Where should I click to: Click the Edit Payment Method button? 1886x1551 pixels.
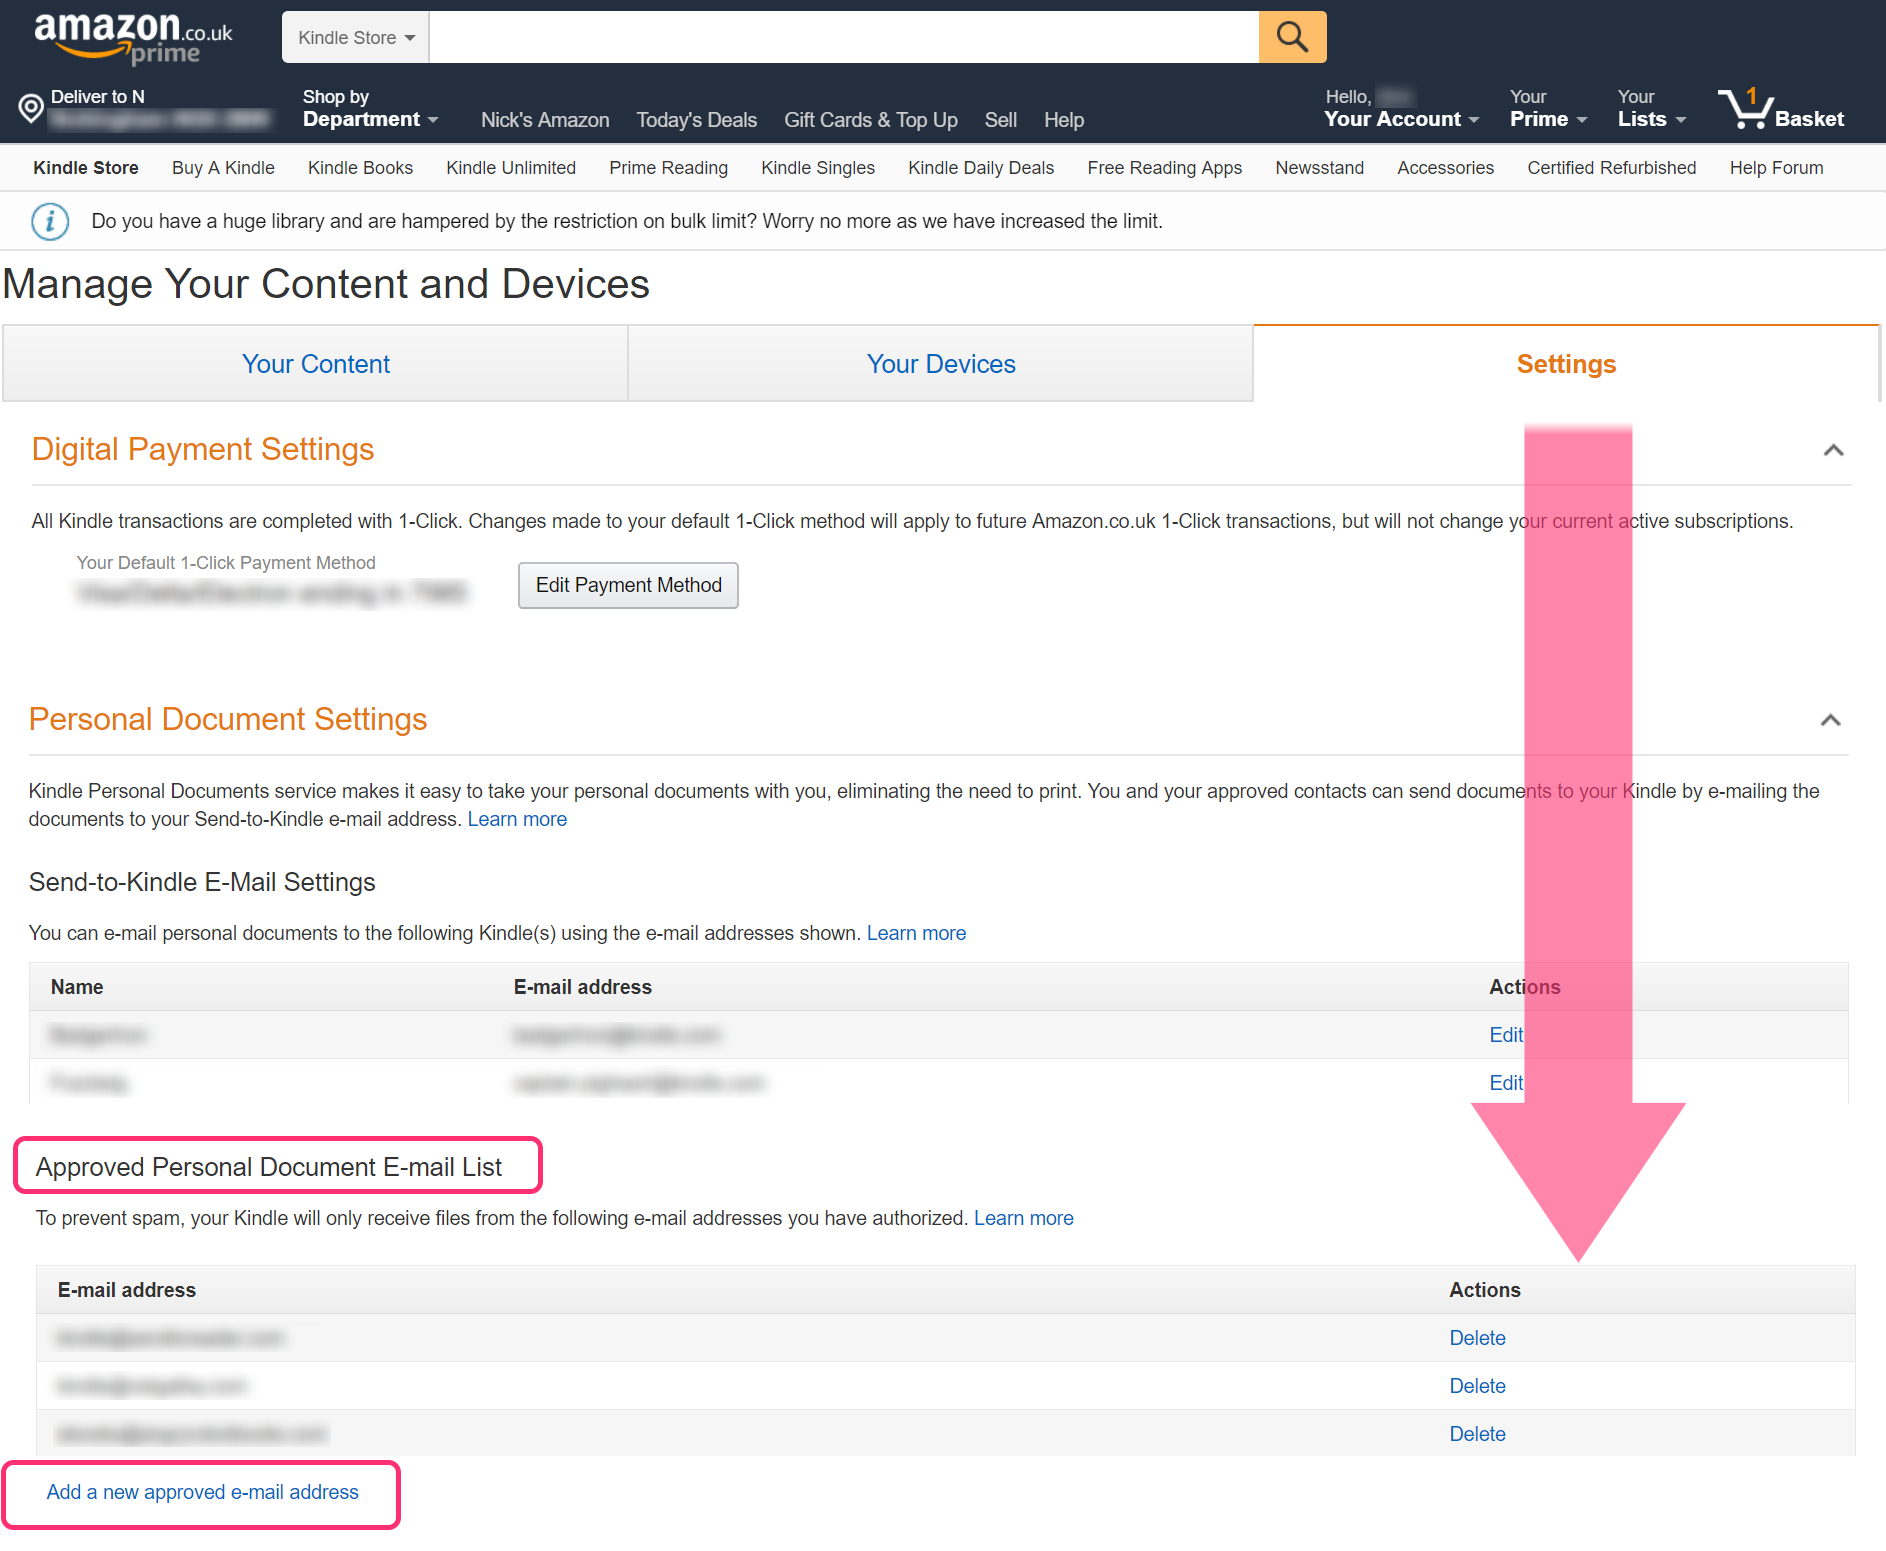click(x=628, y=585)
